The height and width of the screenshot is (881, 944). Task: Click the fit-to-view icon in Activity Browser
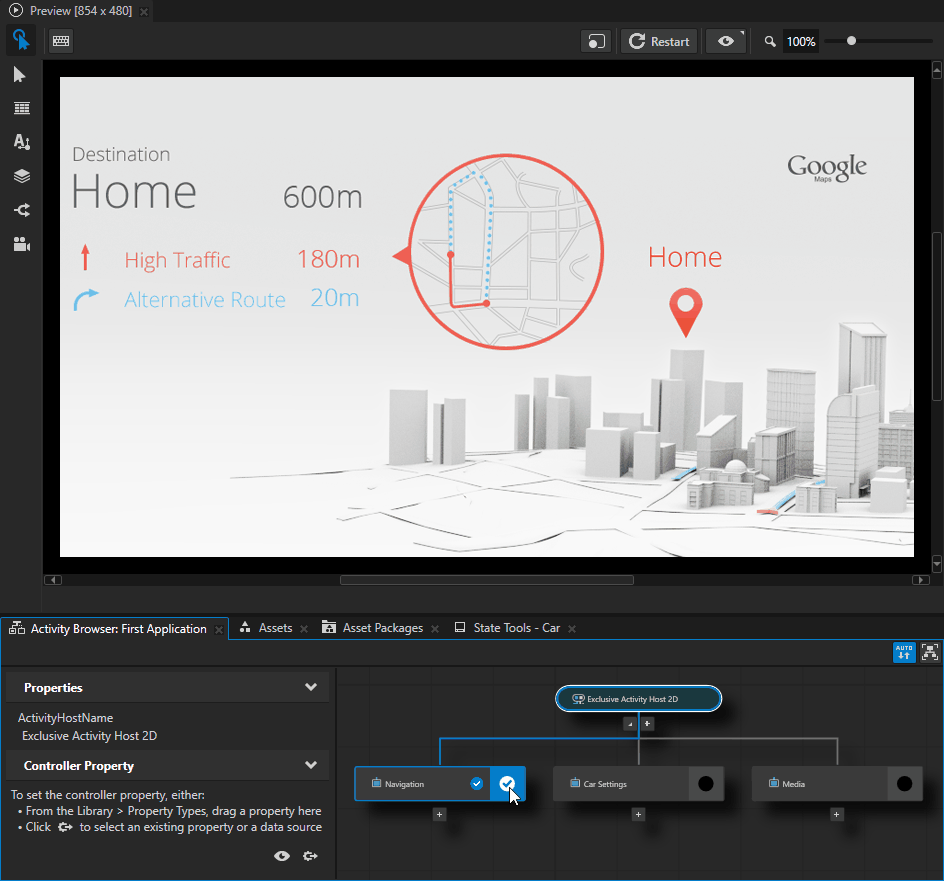point(930,652)
